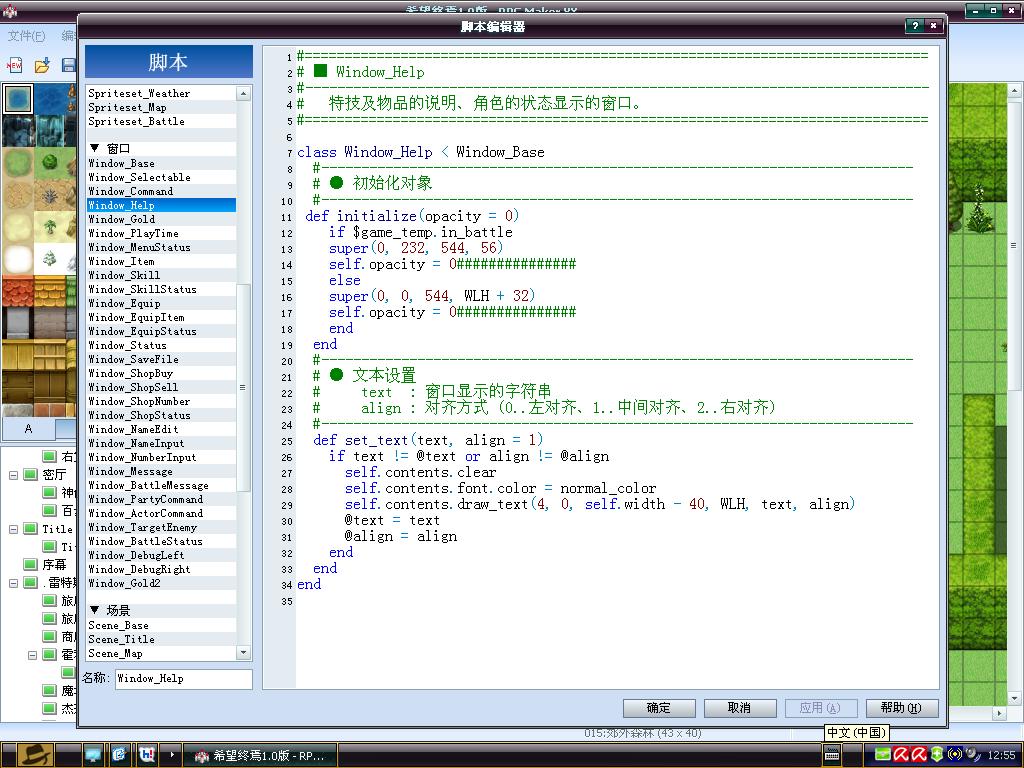Select the blue water tile in palette
Viewport: 1024px width, 768px height.
pyautogui.click(x=18, y=99)
